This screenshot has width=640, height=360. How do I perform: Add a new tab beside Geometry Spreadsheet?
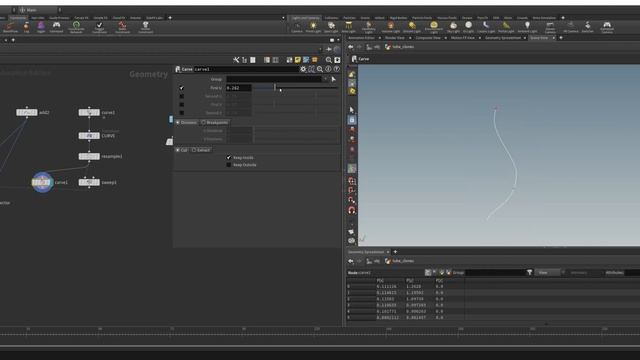coord(395,251)
